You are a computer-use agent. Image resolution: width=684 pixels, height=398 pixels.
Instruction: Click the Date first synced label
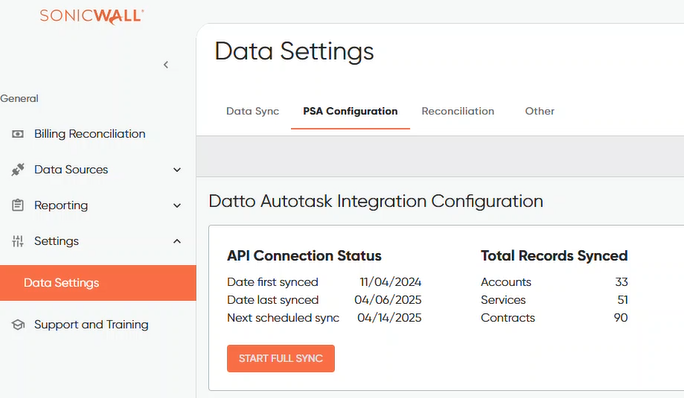(x=273, y=282)
